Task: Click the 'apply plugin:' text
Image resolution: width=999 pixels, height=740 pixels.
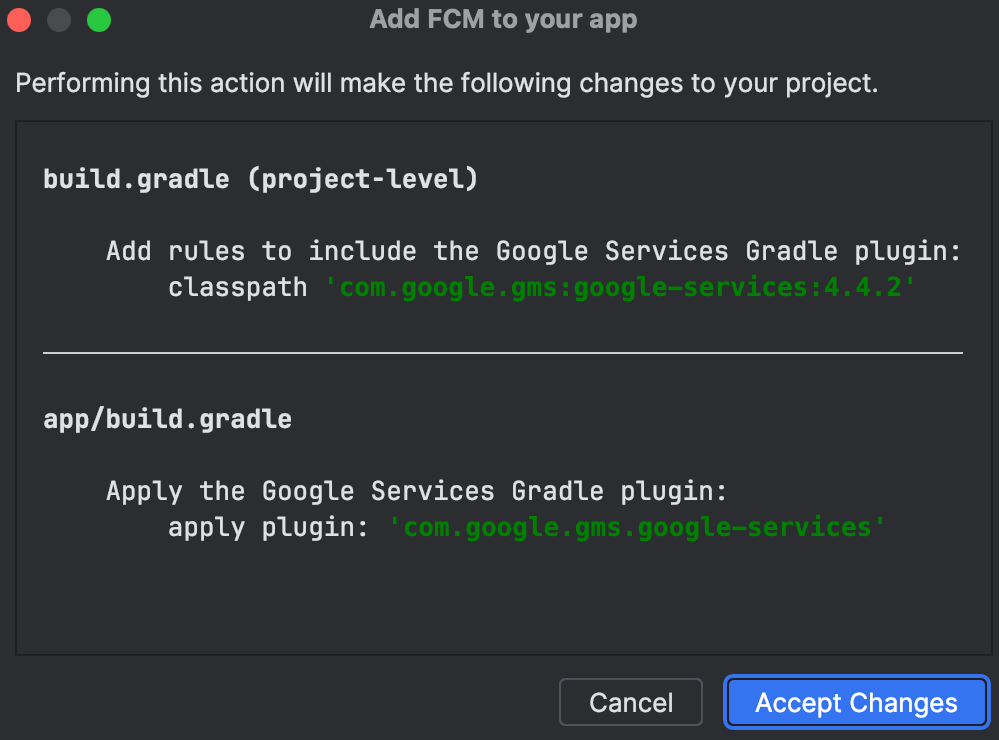Action: click(268, 528)
